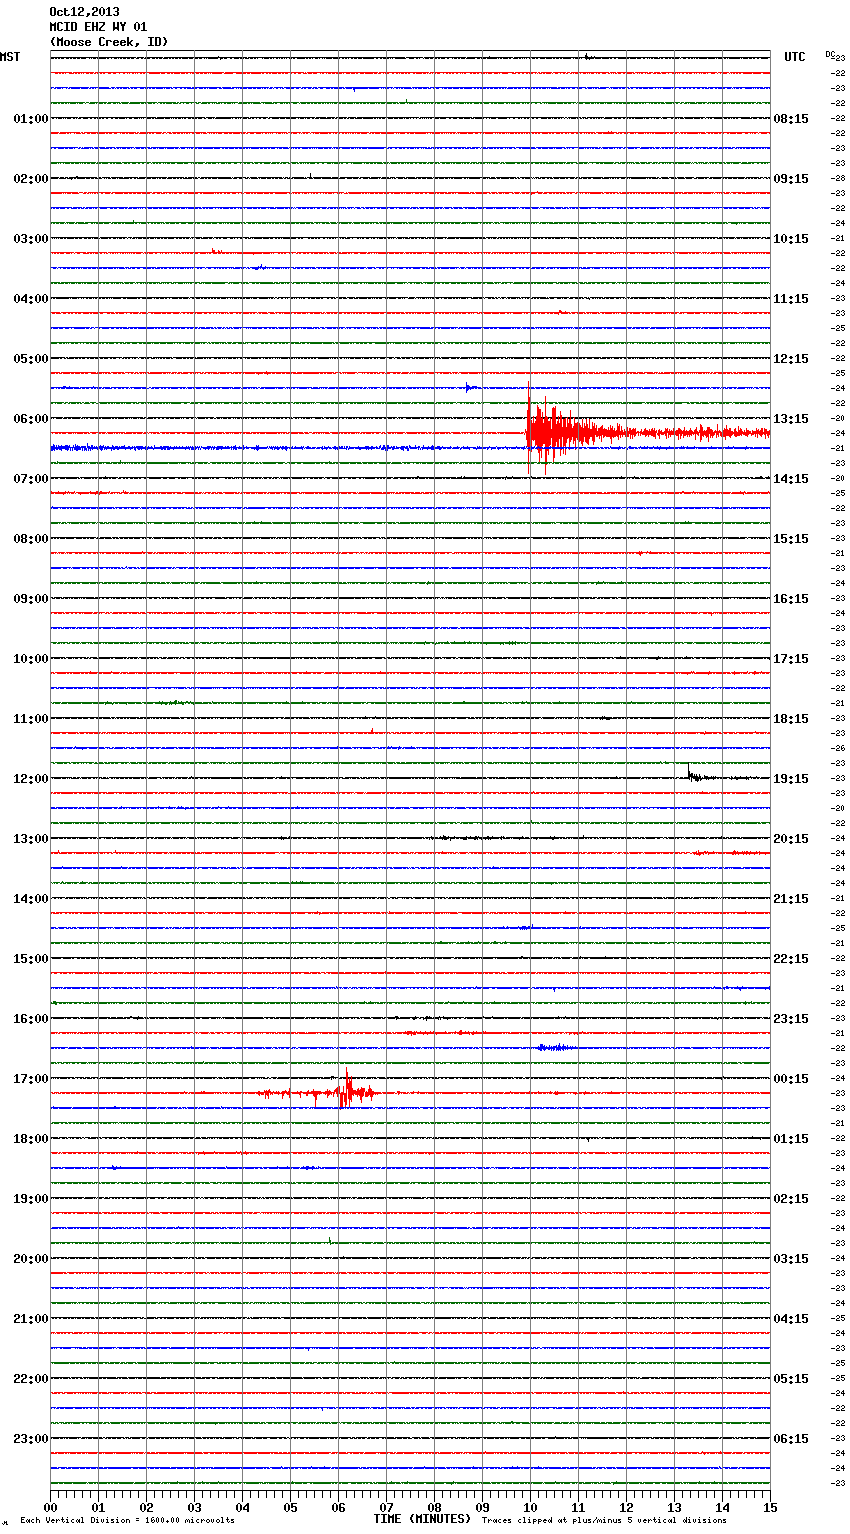
Task: Pick minute 12 on the bottom axis
Action: point(626,1507)
